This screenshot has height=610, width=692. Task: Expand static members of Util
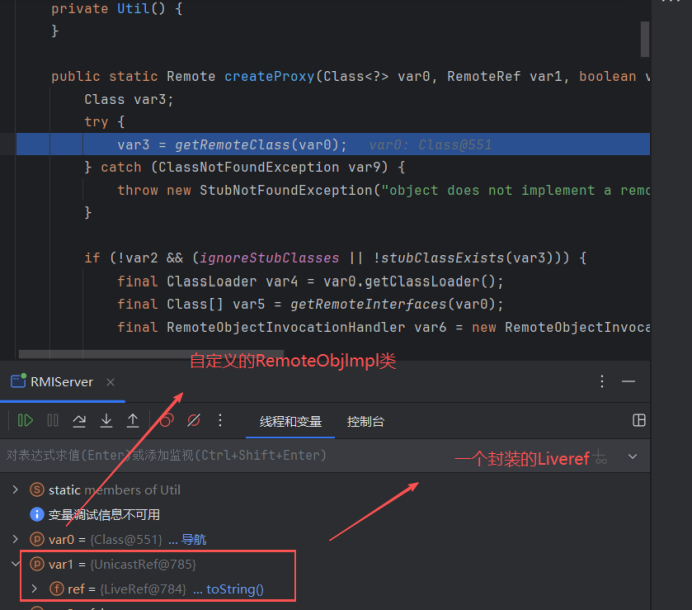coord(14,490)
